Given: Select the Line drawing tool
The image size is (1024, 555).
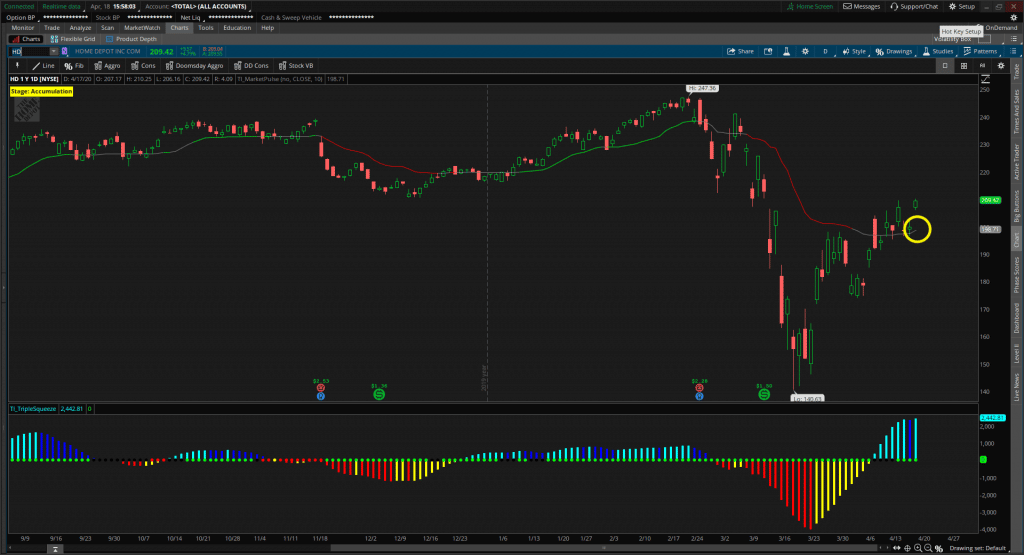Looking at the screenshot, I should point(42,65).
